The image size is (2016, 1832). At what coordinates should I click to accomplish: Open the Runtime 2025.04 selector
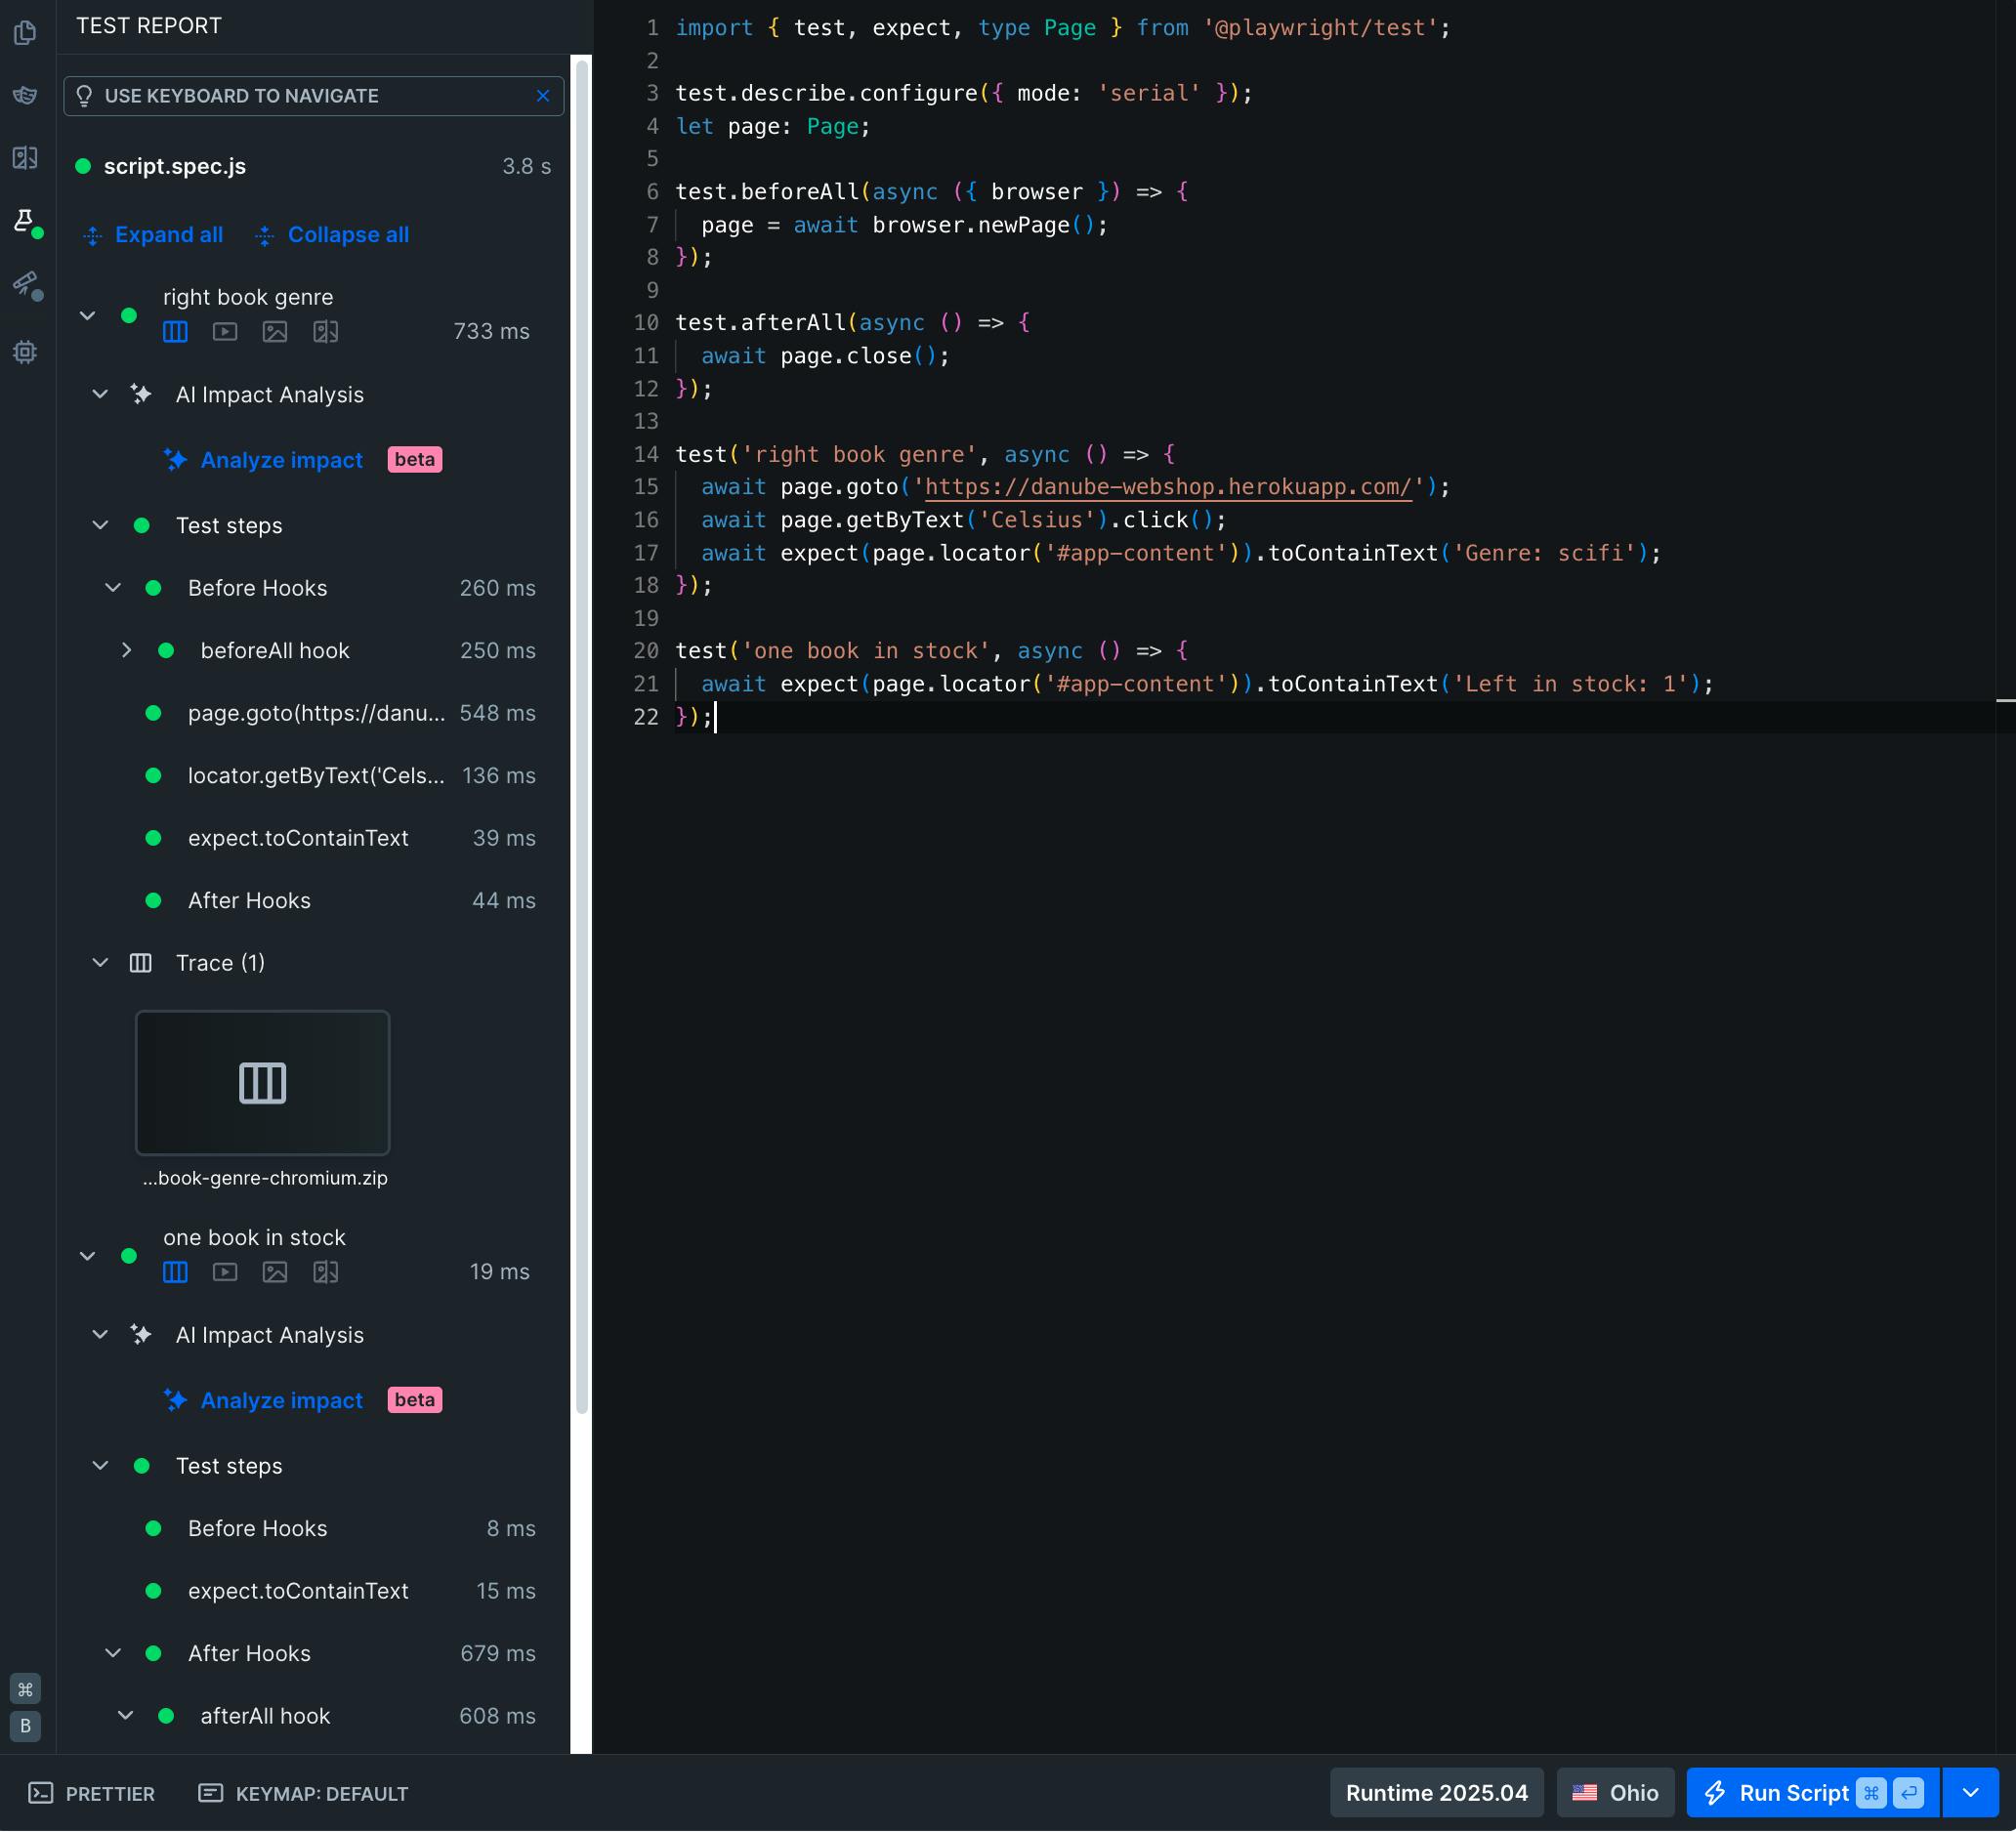(x=1436, y=1792)
